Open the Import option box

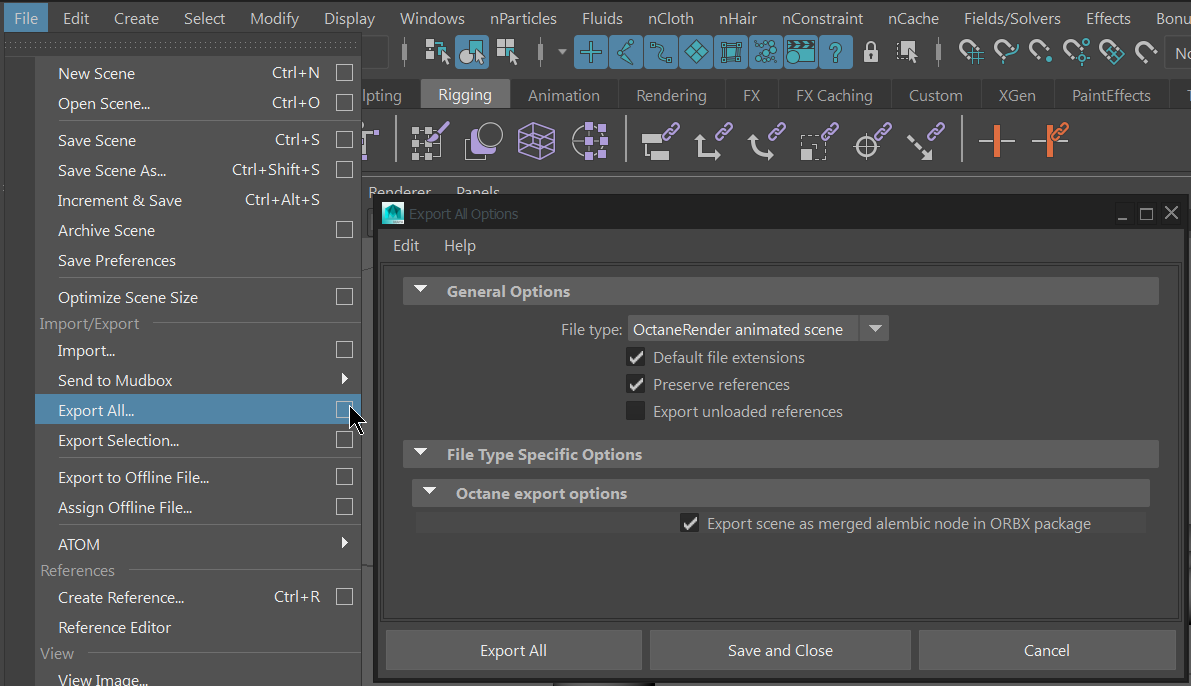pos(344,349)
